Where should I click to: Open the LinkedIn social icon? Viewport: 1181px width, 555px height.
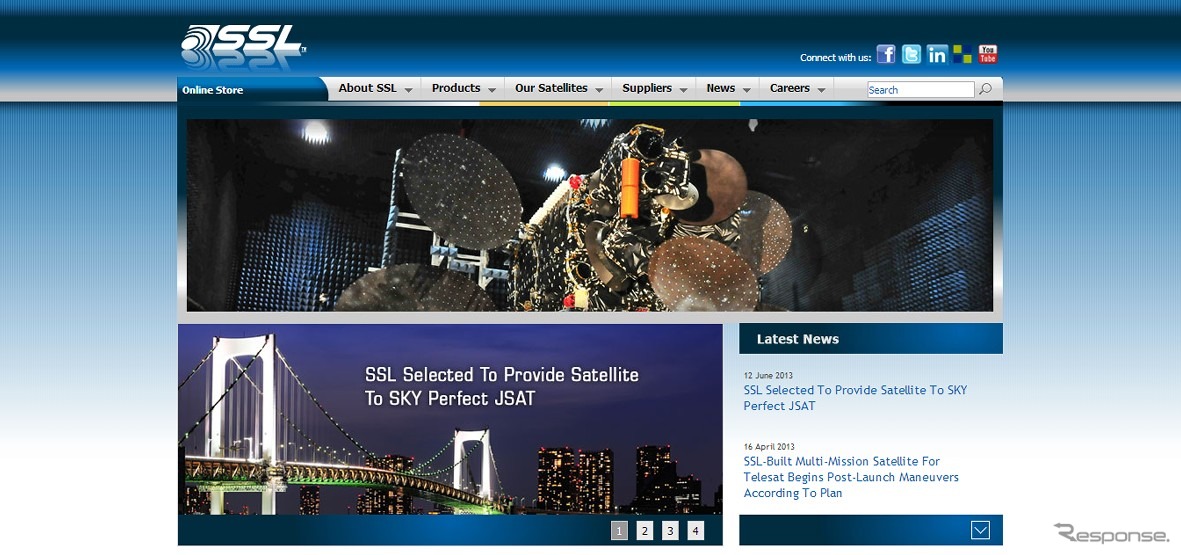tap(937, 55)
